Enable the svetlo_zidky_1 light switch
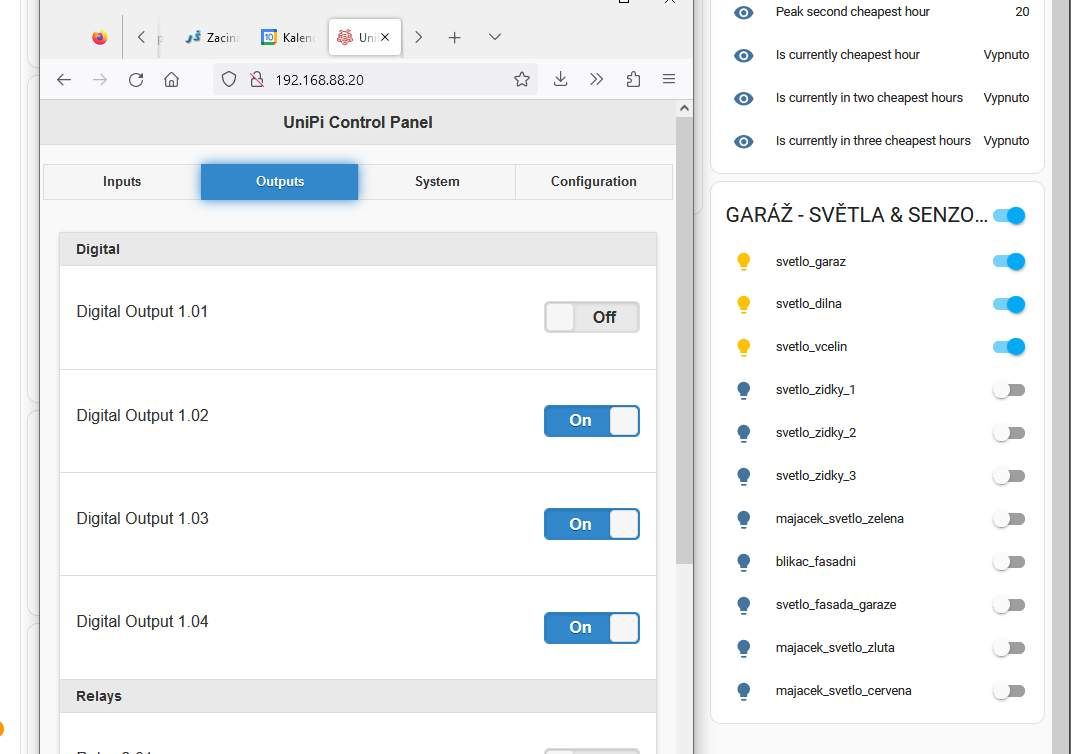The width and height of the screenshot is (1071, 754). click(1009, 390)
